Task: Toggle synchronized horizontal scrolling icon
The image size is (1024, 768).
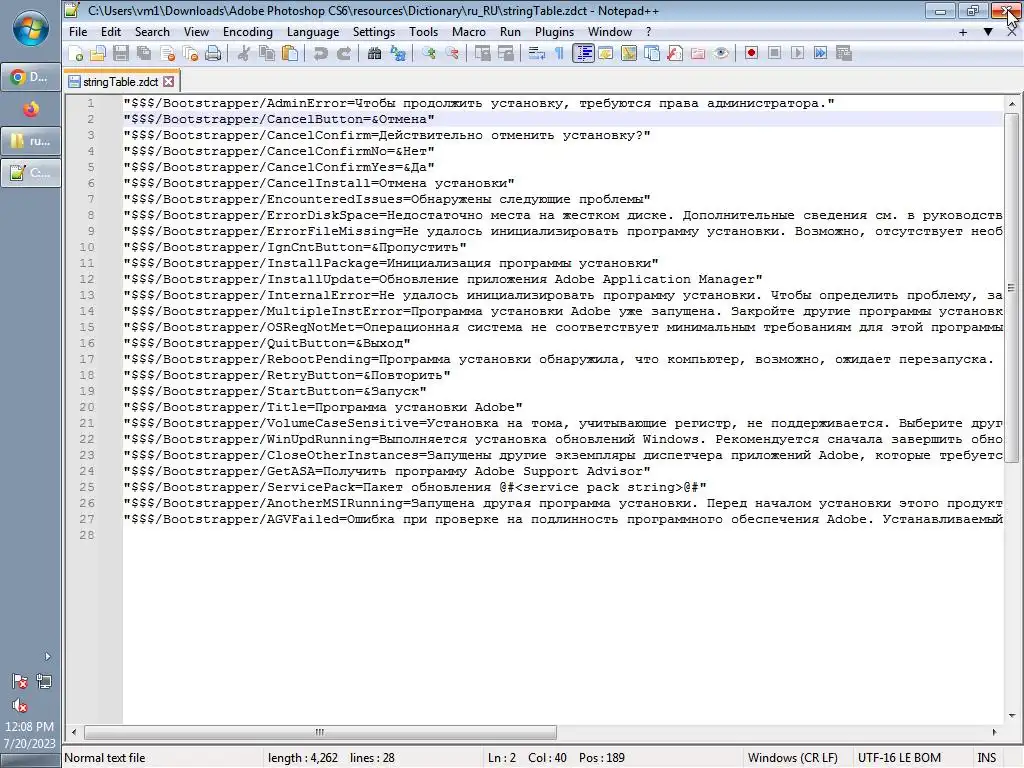Action: pos(505,54)
